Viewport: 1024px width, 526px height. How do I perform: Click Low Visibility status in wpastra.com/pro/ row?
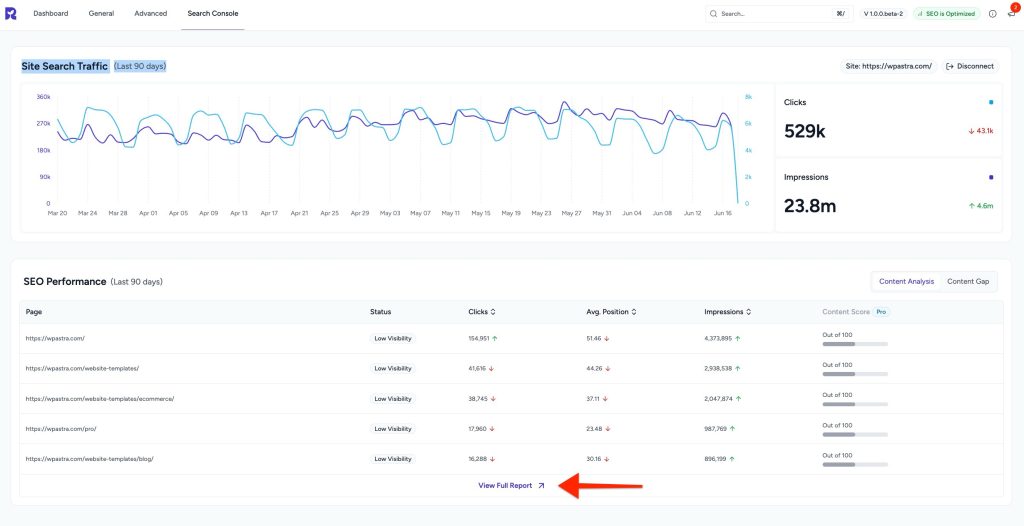coord(392,429)
